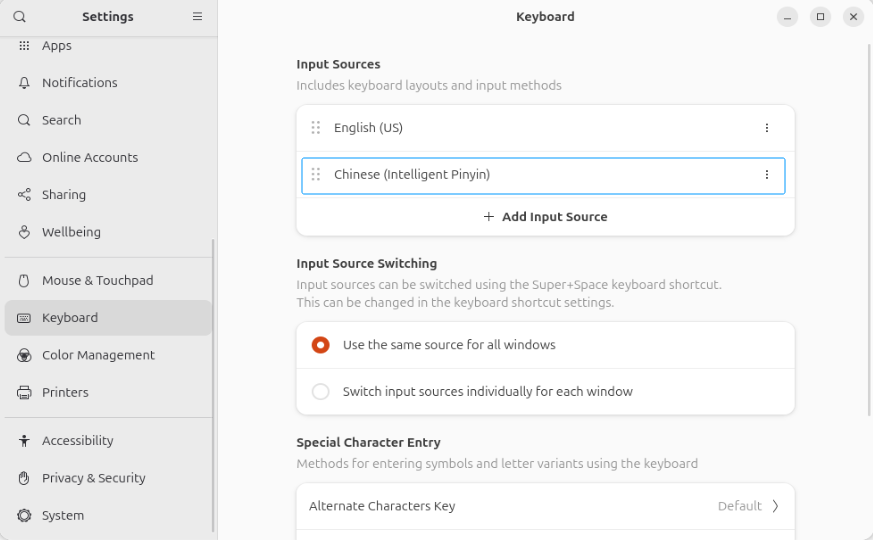
Task: Open the System settings gear icon
Action: (x=24, y=516)
